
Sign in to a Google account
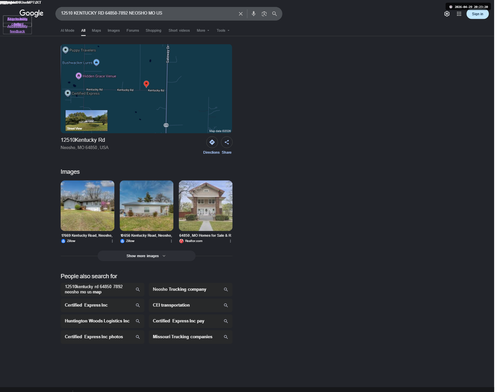[x=477, y=14]
